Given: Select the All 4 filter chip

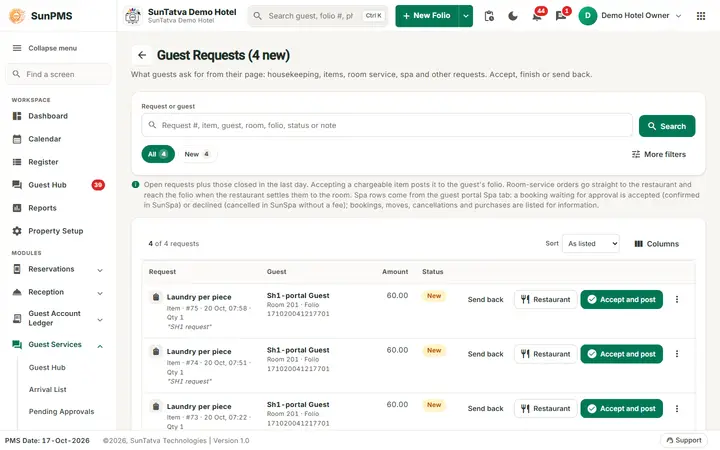Looking at the screenshot, I should click(x=158, y=154).
